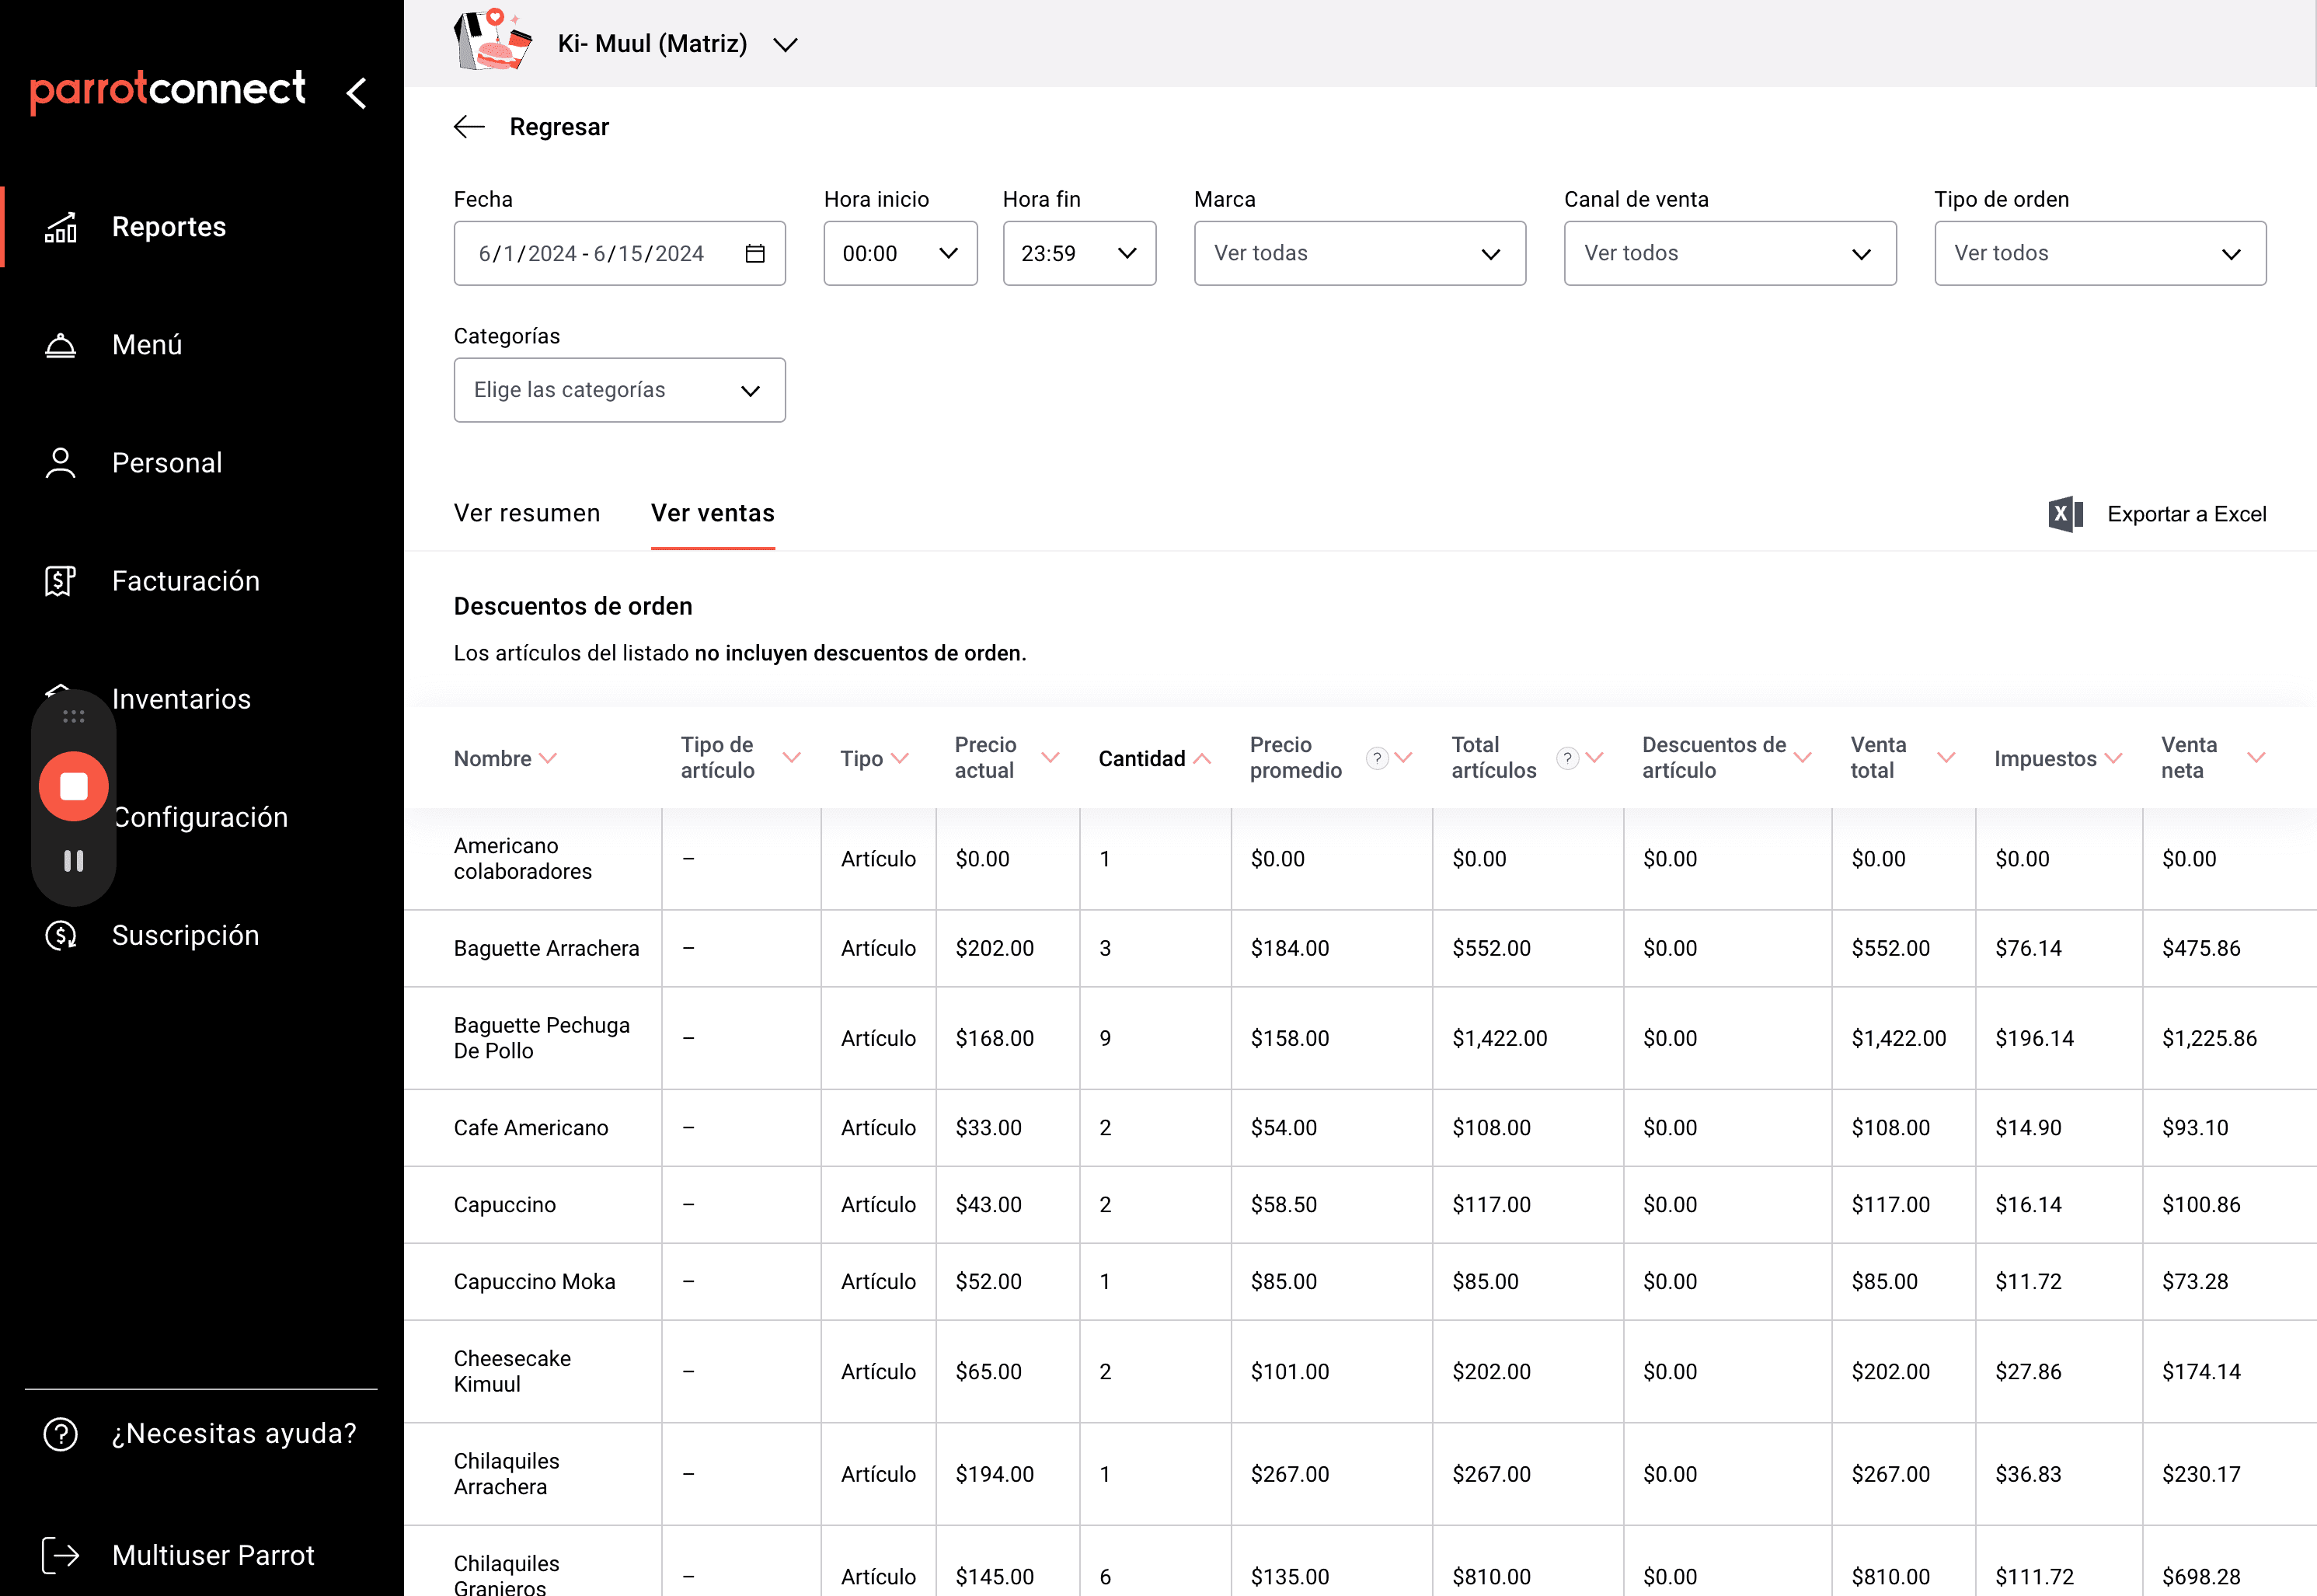This screenshot has height=1596, width=2317.
Task: Click the help question mark icon
Action: pos(61,1434)
